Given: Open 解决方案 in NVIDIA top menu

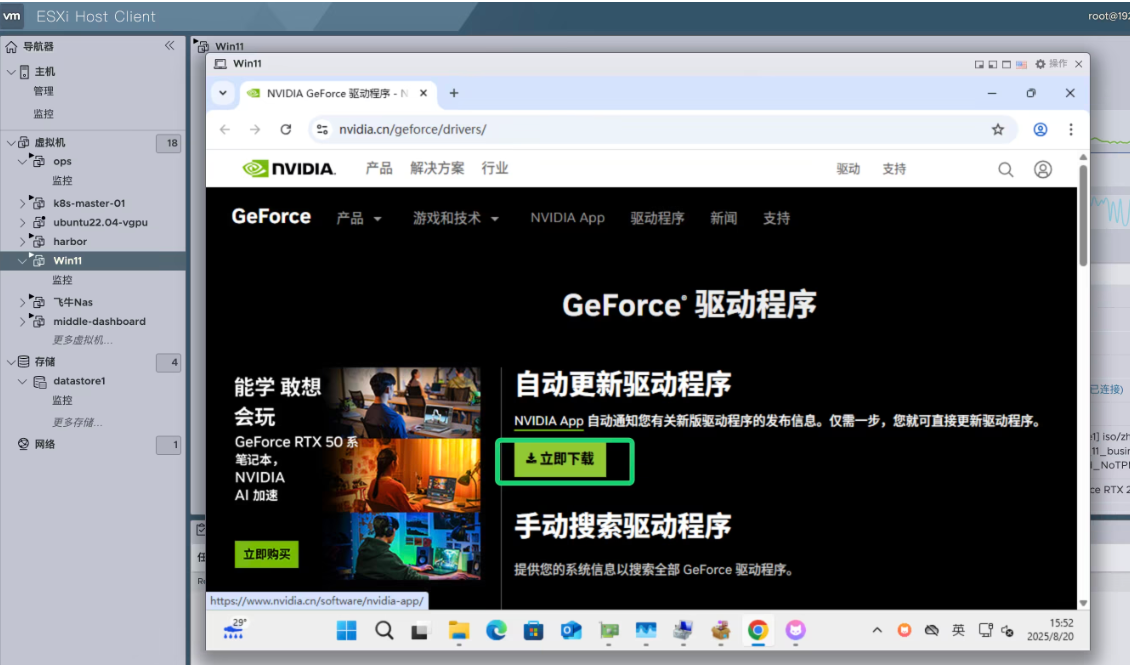Looking at the screenshot, I should tap(437, 169).
